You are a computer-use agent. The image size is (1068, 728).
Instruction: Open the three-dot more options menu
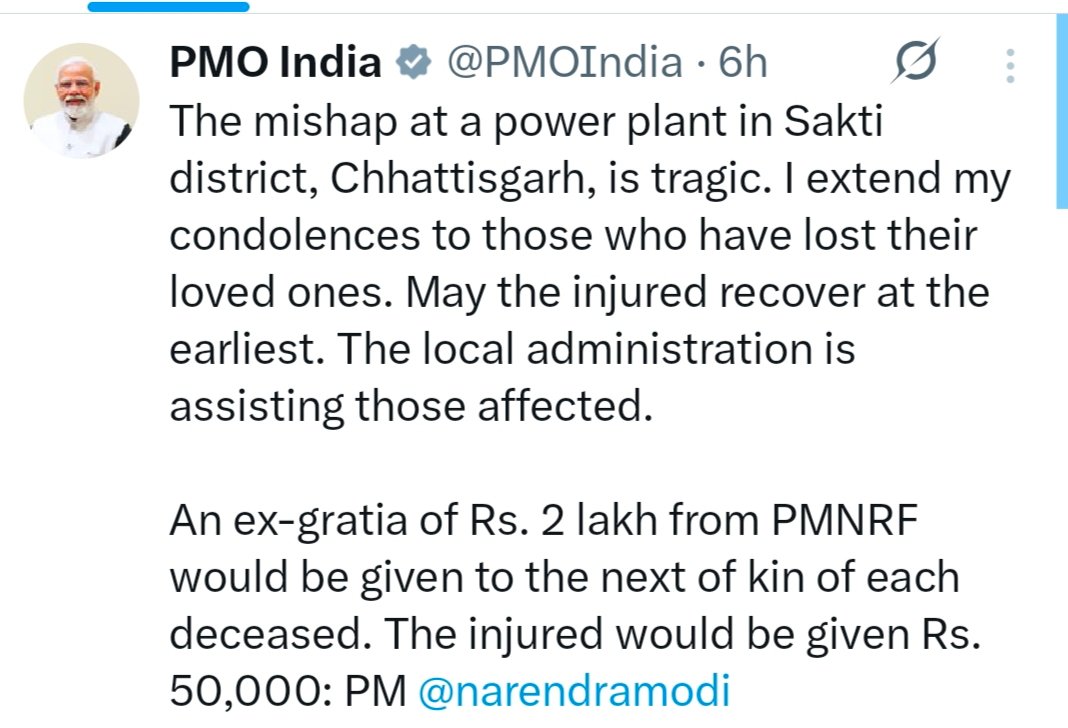click(1011, 66)
